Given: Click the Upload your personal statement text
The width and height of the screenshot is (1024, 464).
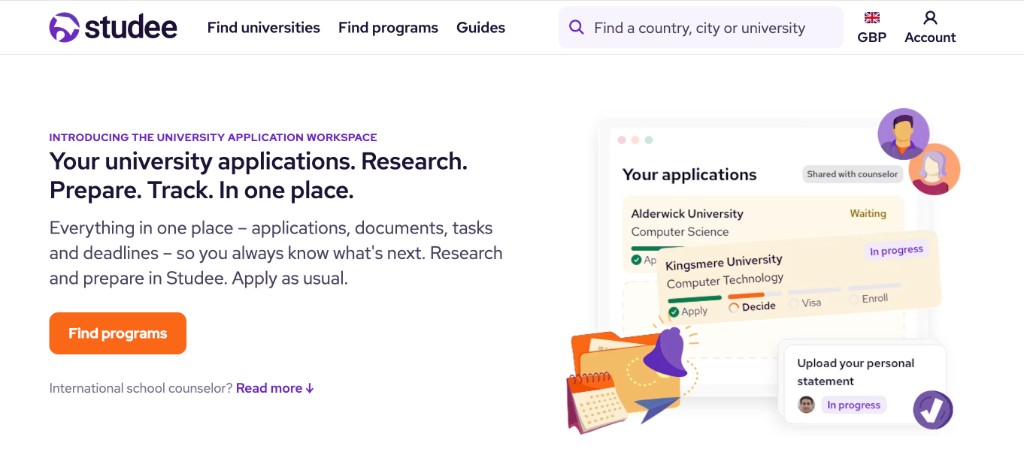Looking at the screenshot, I should (856, 372).
